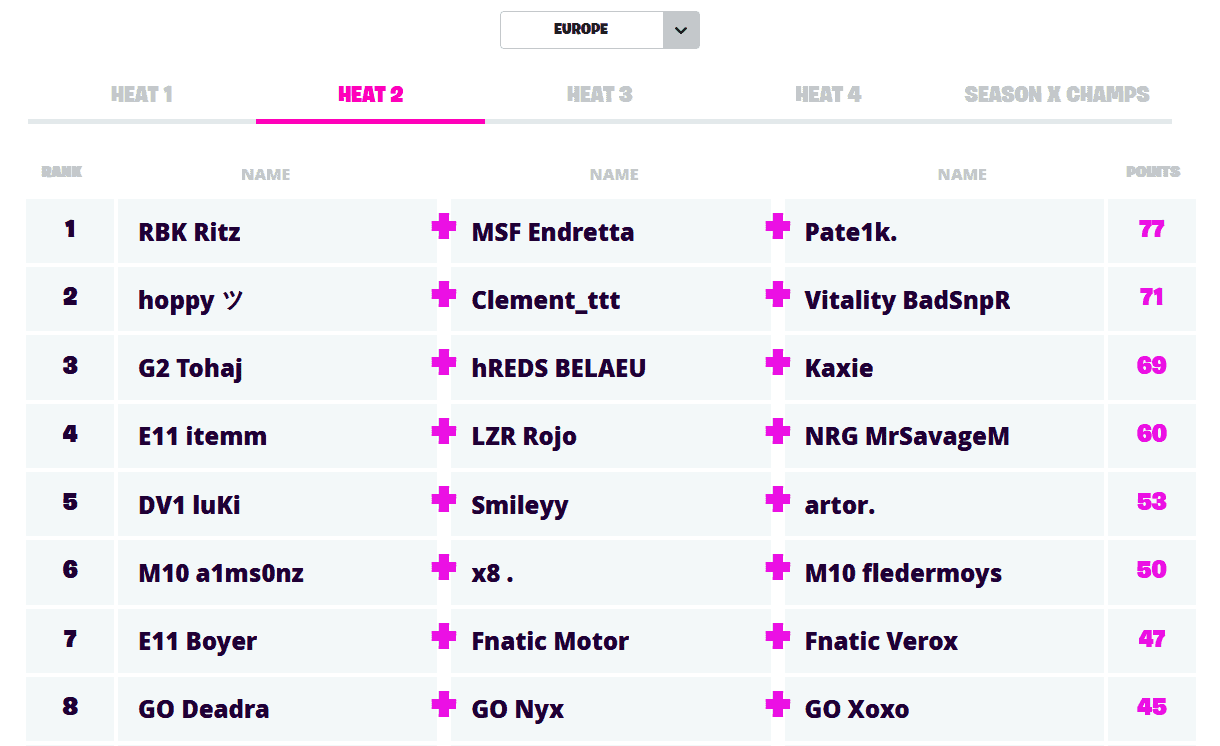The image size is (1220, 746).
Task: Click the plus icon after RBK Ritz
Action: coord(444,228)
